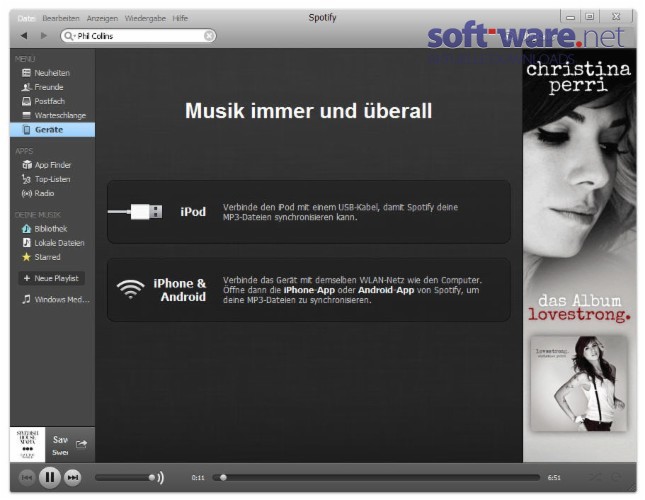The width and height of the screenshot is (645, 500).
Task: Click the Neue Playlist button
Action: [x=51, y=278]
